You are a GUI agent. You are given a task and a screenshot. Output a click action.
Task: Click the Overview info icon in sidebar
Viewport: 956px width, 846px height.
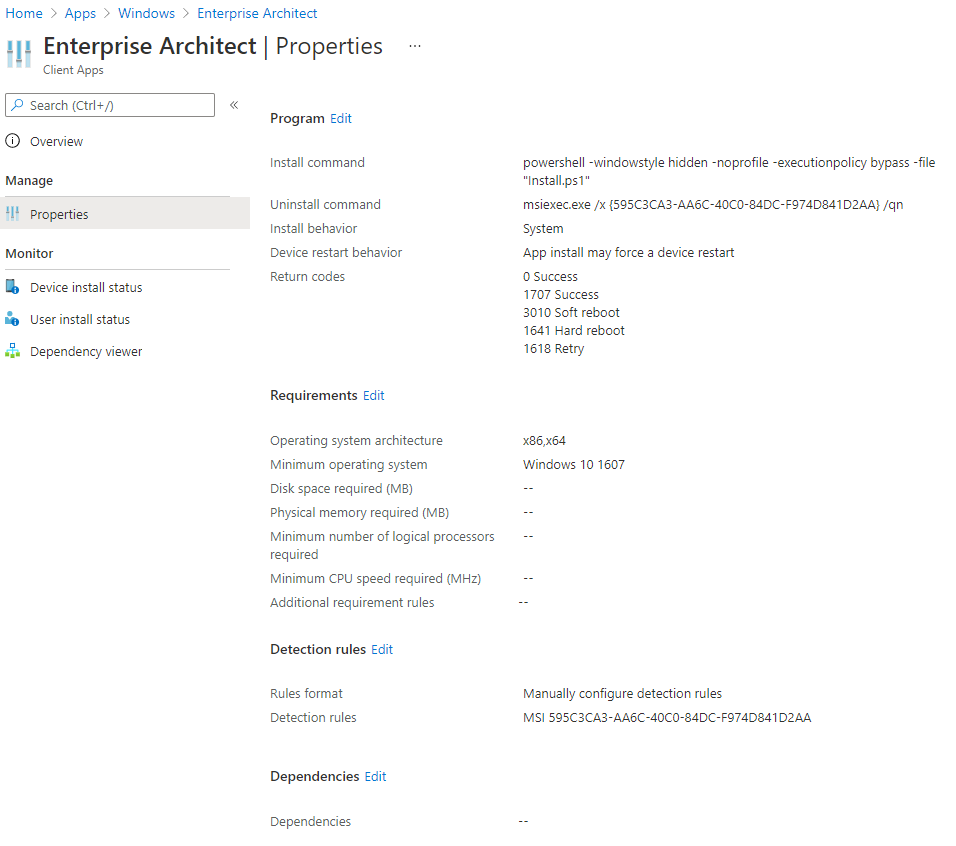13,141
